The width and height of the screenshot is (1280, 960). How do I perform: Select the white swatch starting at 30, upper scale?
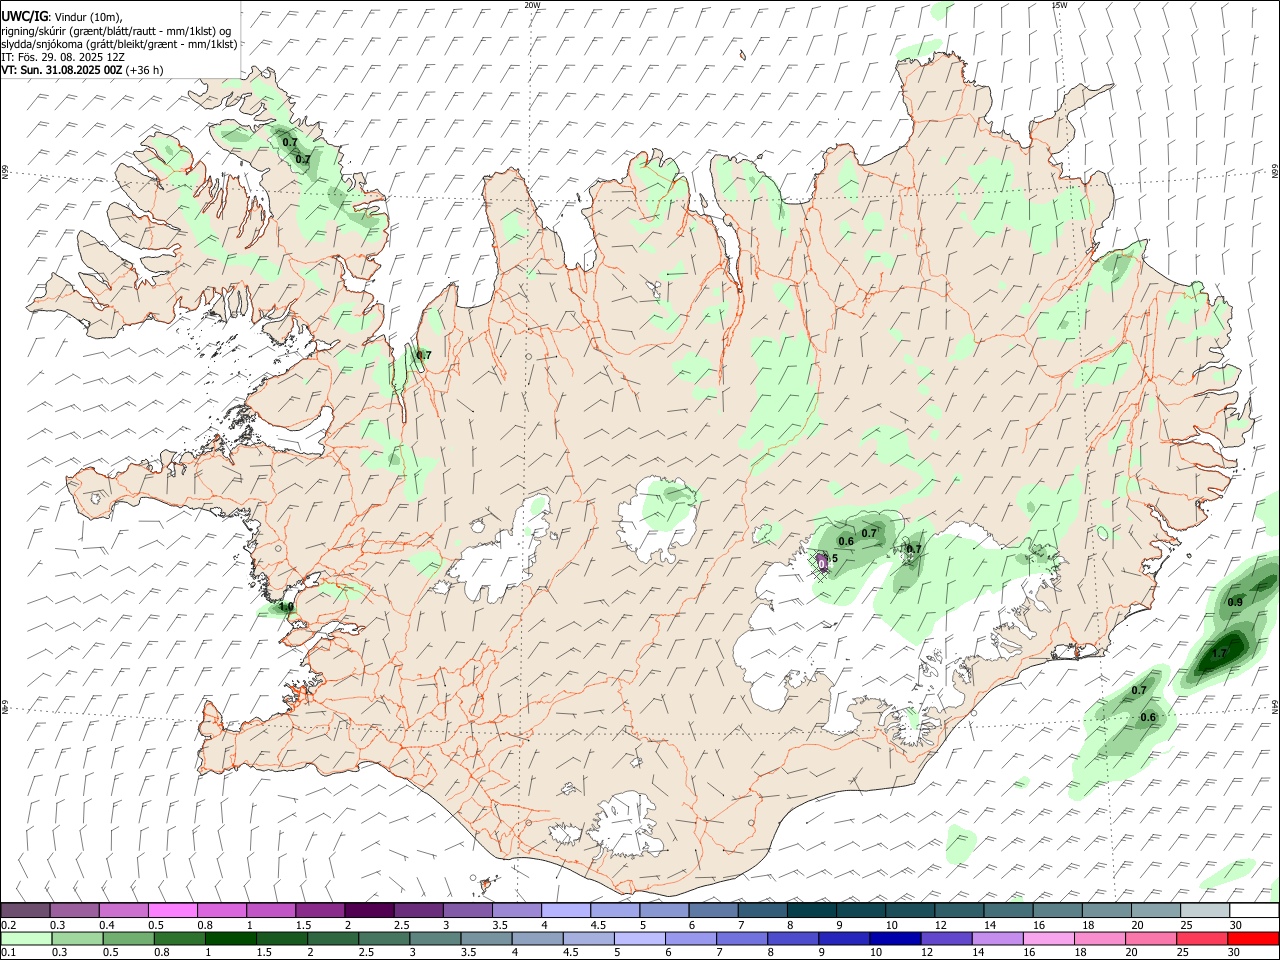pos(1254,910)
